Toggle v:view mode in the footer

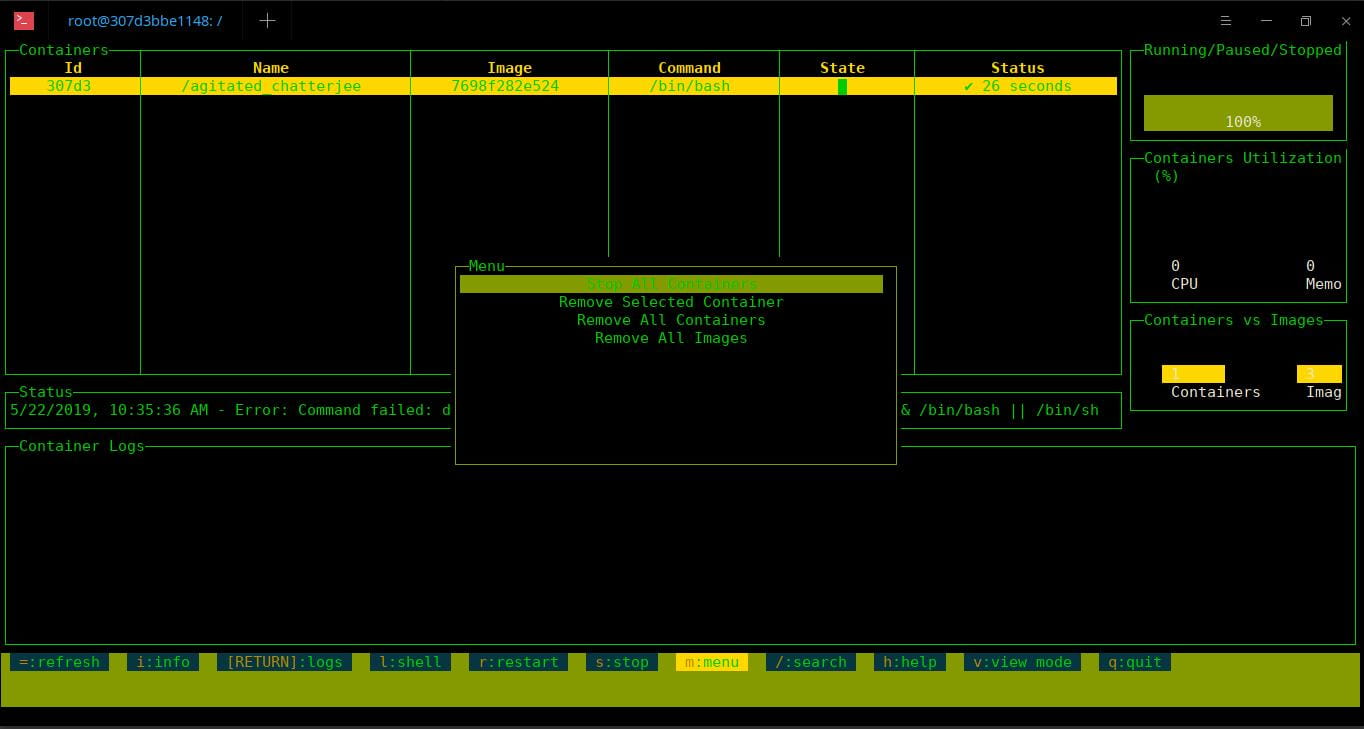click(1022, 662)
